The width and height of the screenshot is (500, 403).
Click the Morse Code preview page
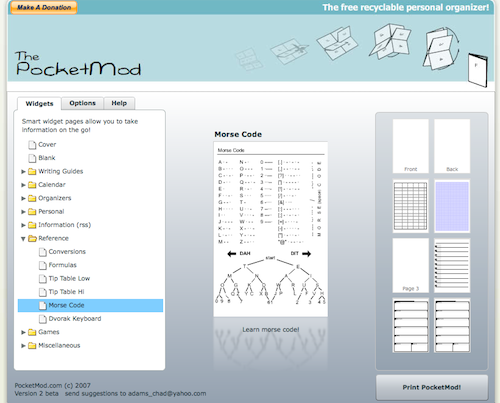click(270, 229)
